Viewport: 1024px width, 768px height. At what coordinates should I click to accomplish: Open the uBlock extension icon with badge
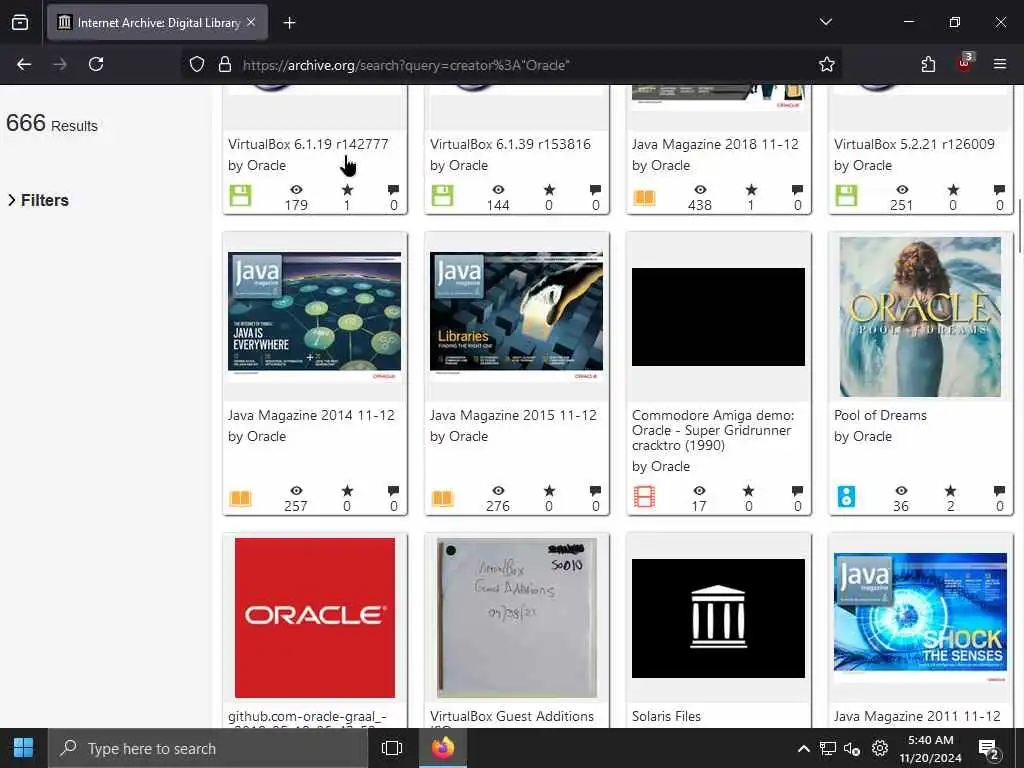click(x=965, y=63)
